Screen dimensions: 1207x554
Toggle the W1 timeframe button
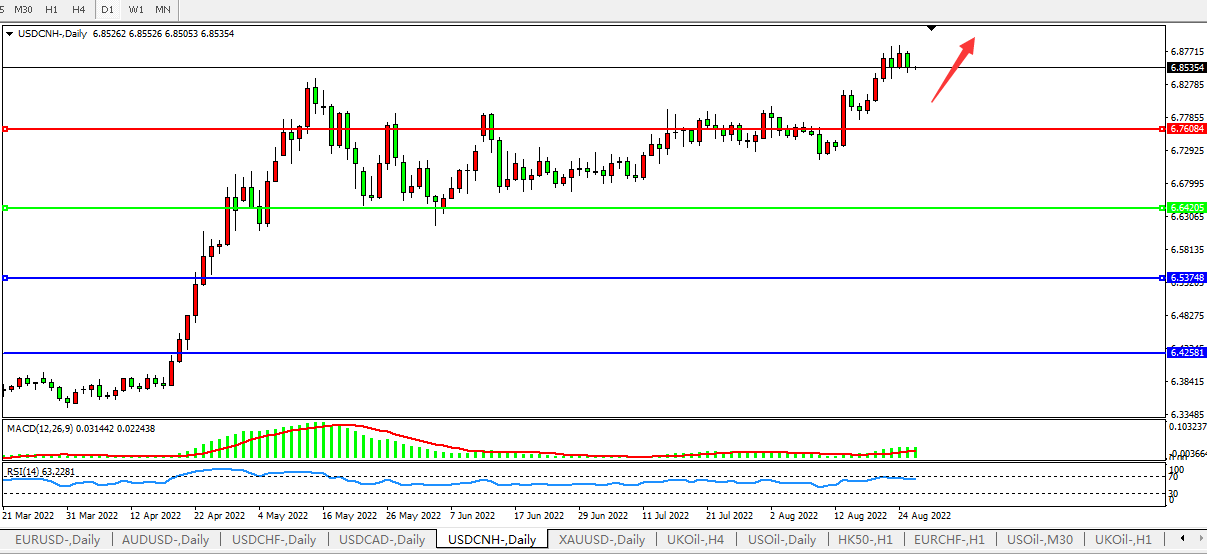(136, 9)
